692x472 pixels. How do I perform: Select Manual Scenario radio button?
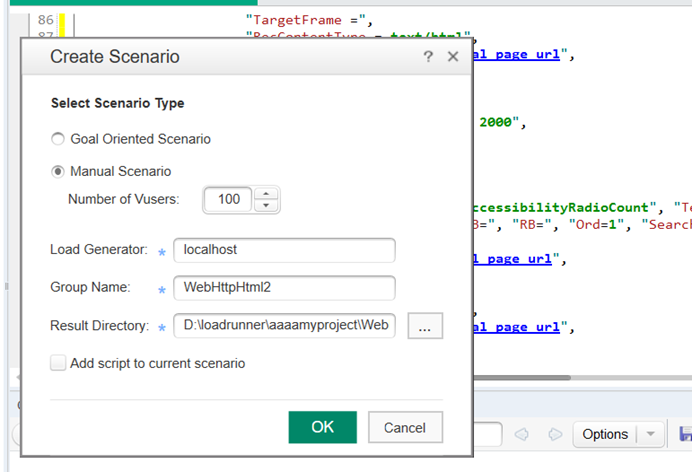pos(58,171)
